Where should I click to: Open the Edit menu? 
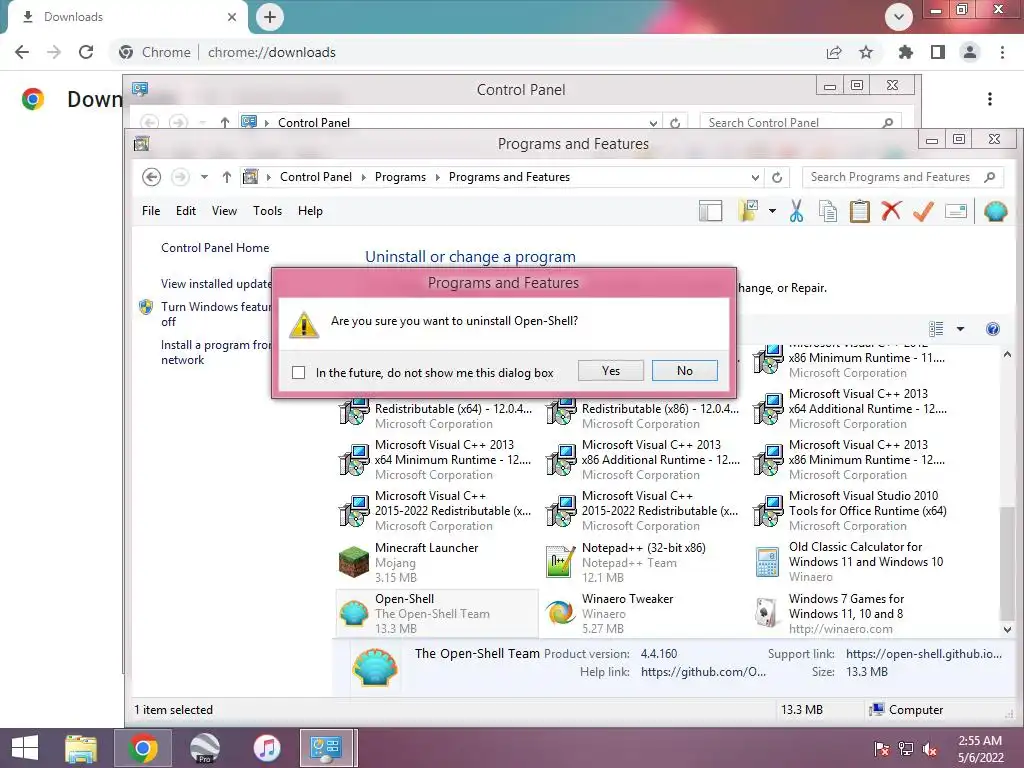tap(185, 211)
